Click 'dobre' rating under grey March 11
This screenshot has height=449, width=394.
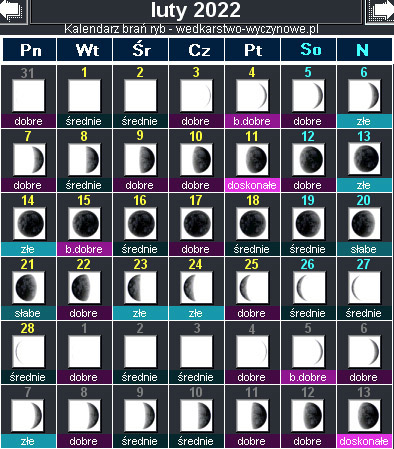coord(252,441)
